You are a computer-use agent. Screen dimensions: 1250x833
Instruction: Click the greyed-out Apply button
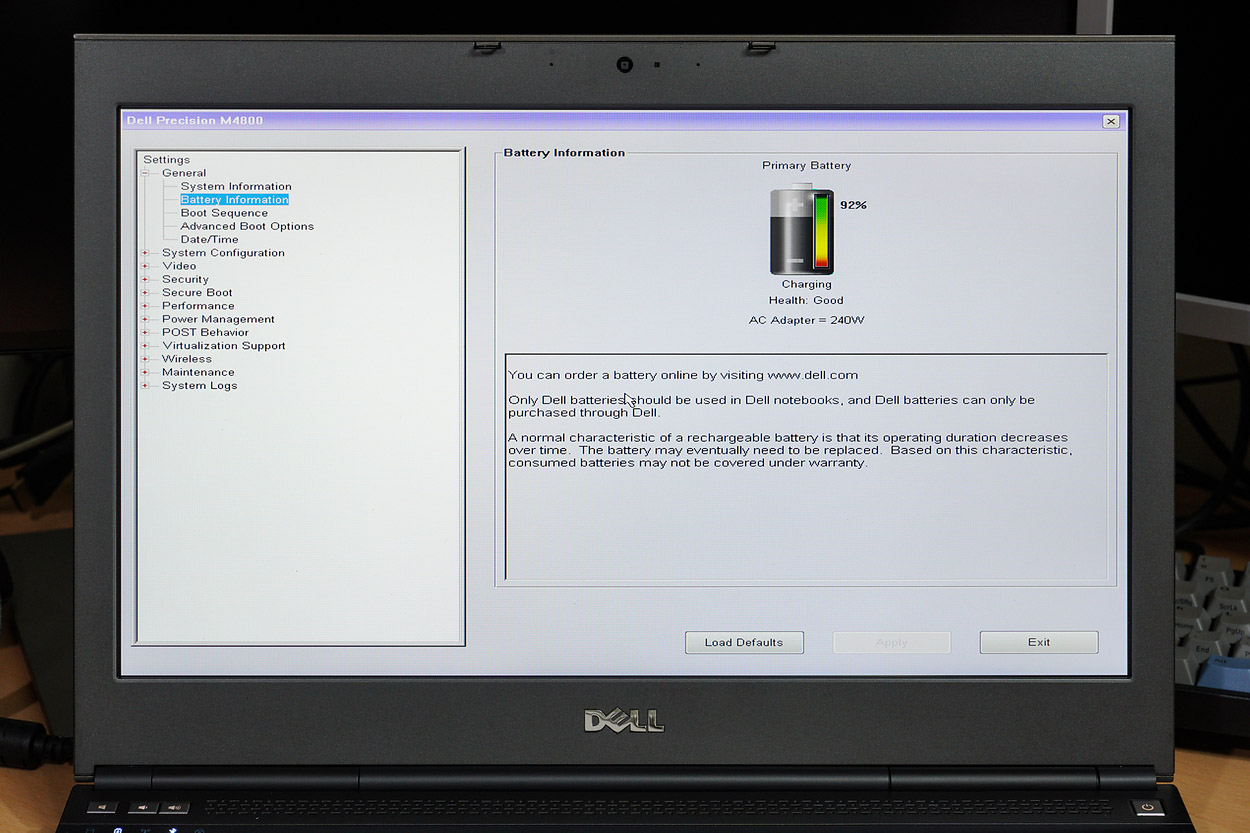click(891, 642)
